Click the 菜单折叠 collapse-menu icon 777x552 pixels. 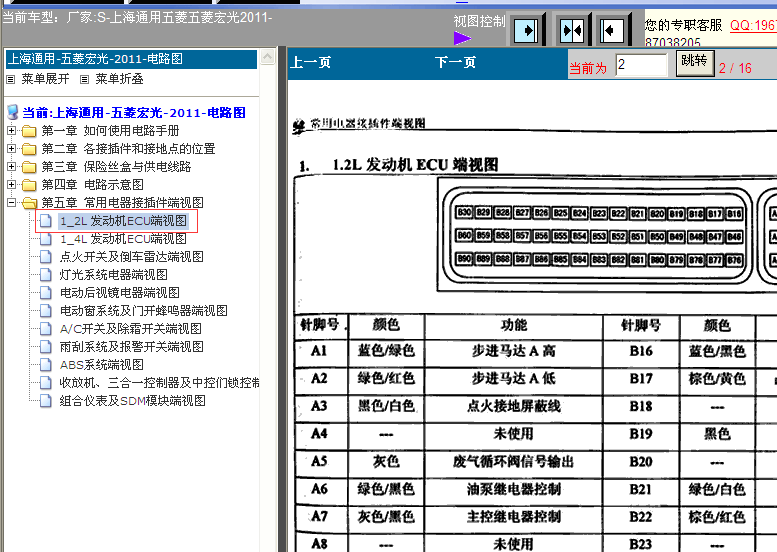[x=85, y=79]
